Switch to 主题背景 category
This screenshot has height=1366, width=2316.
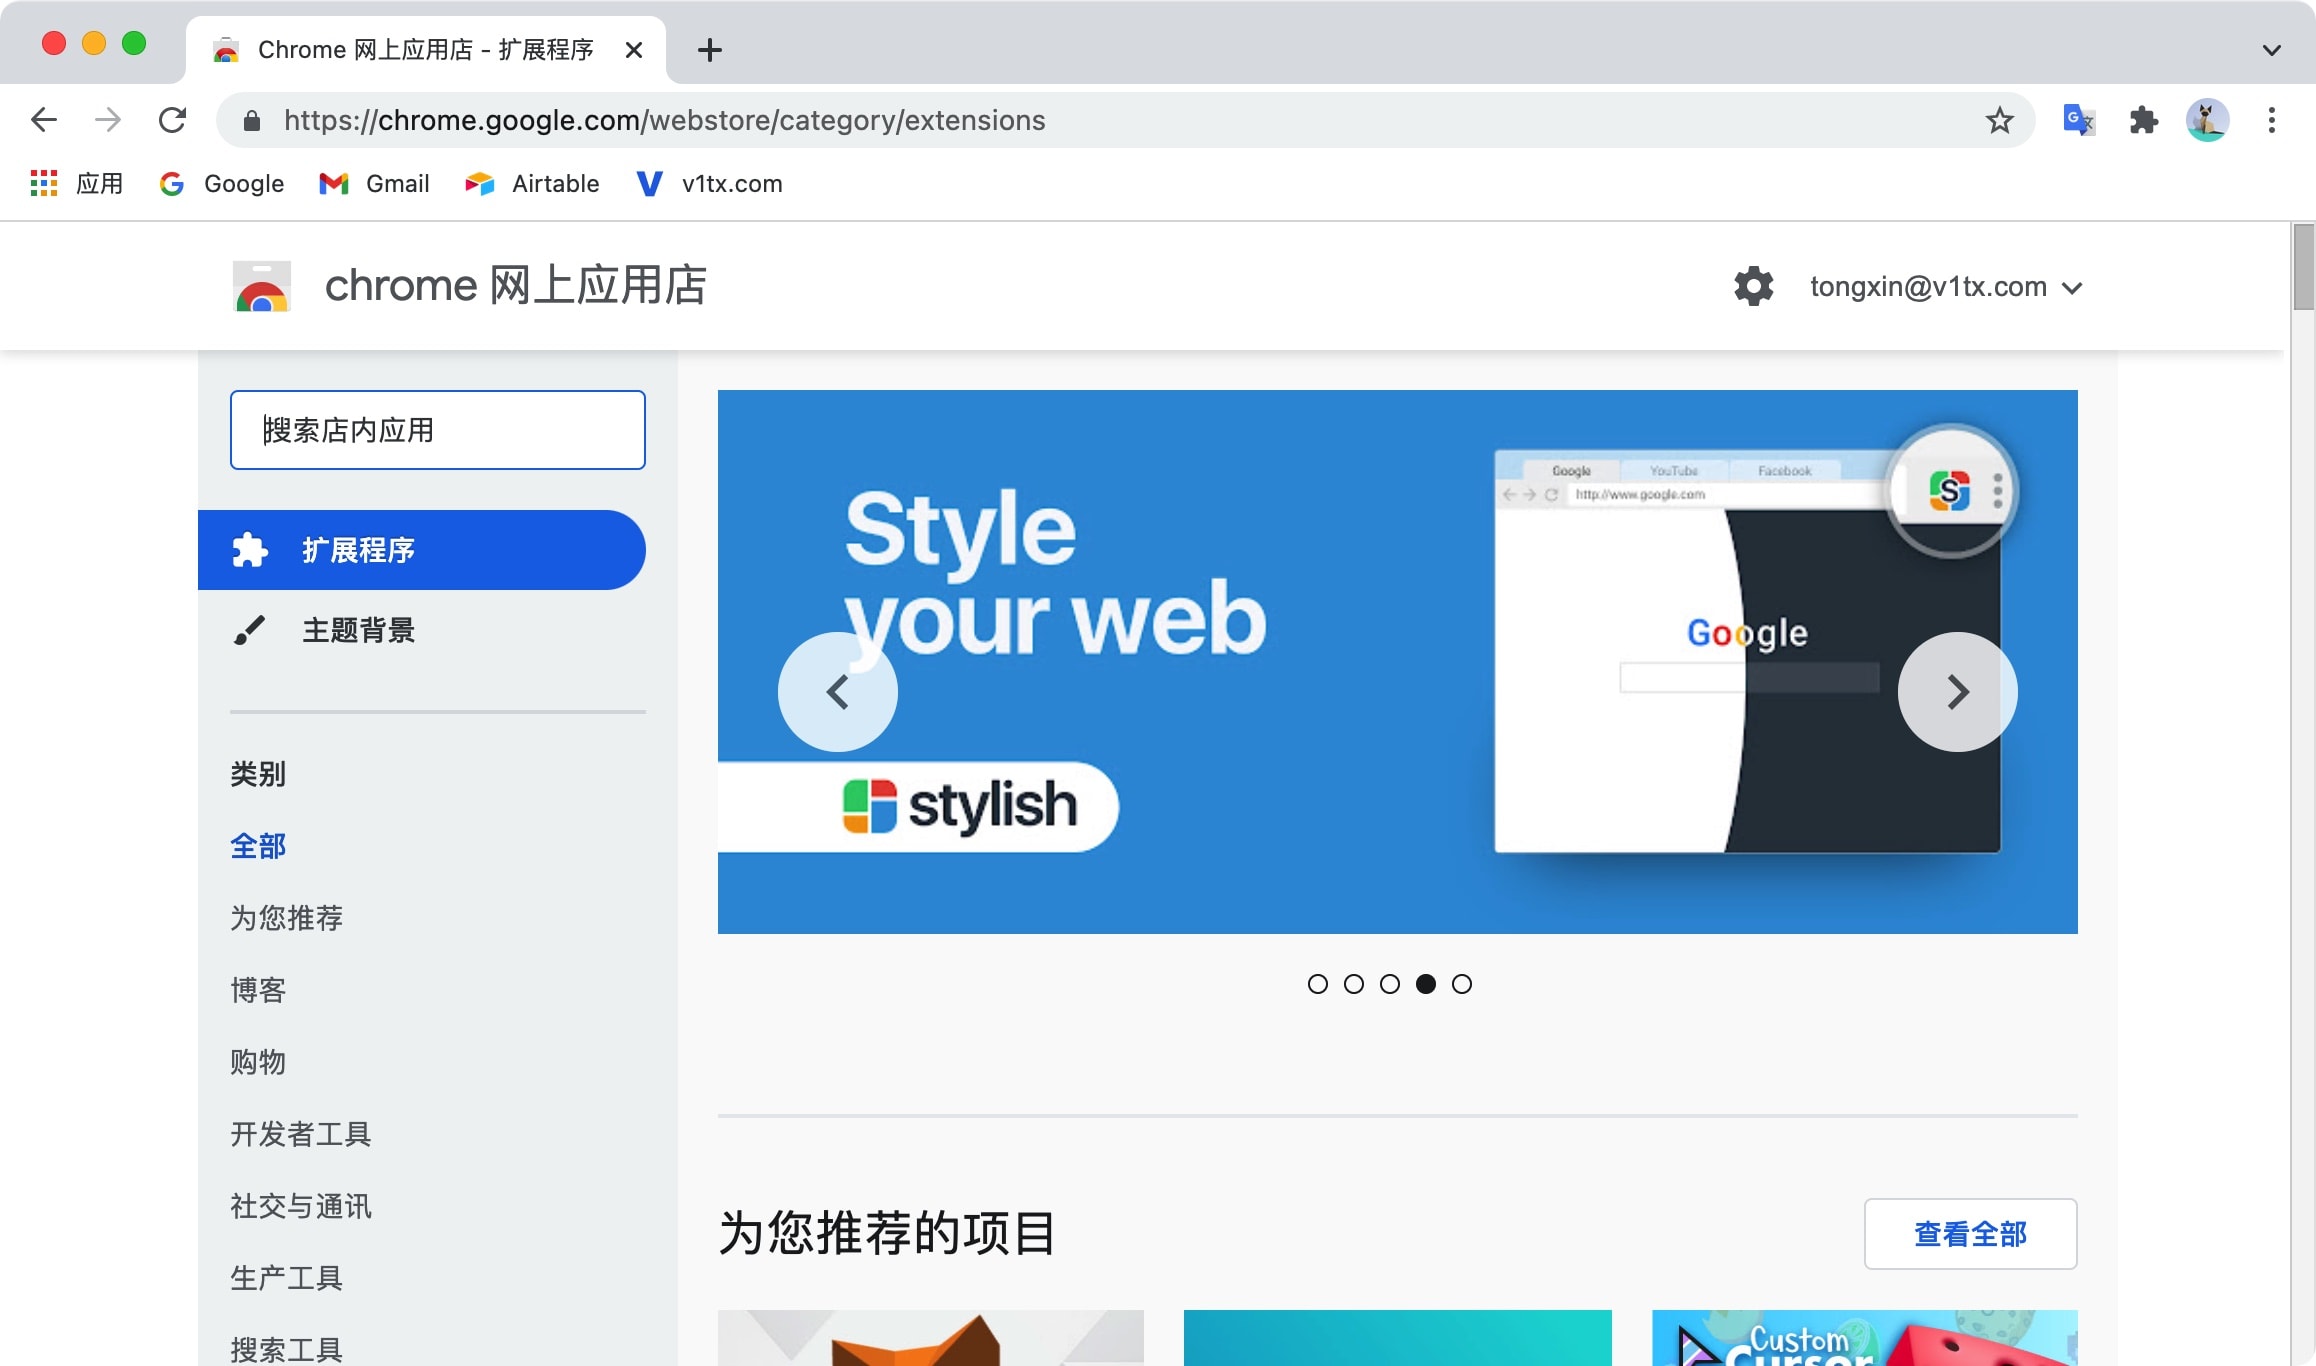358,630
